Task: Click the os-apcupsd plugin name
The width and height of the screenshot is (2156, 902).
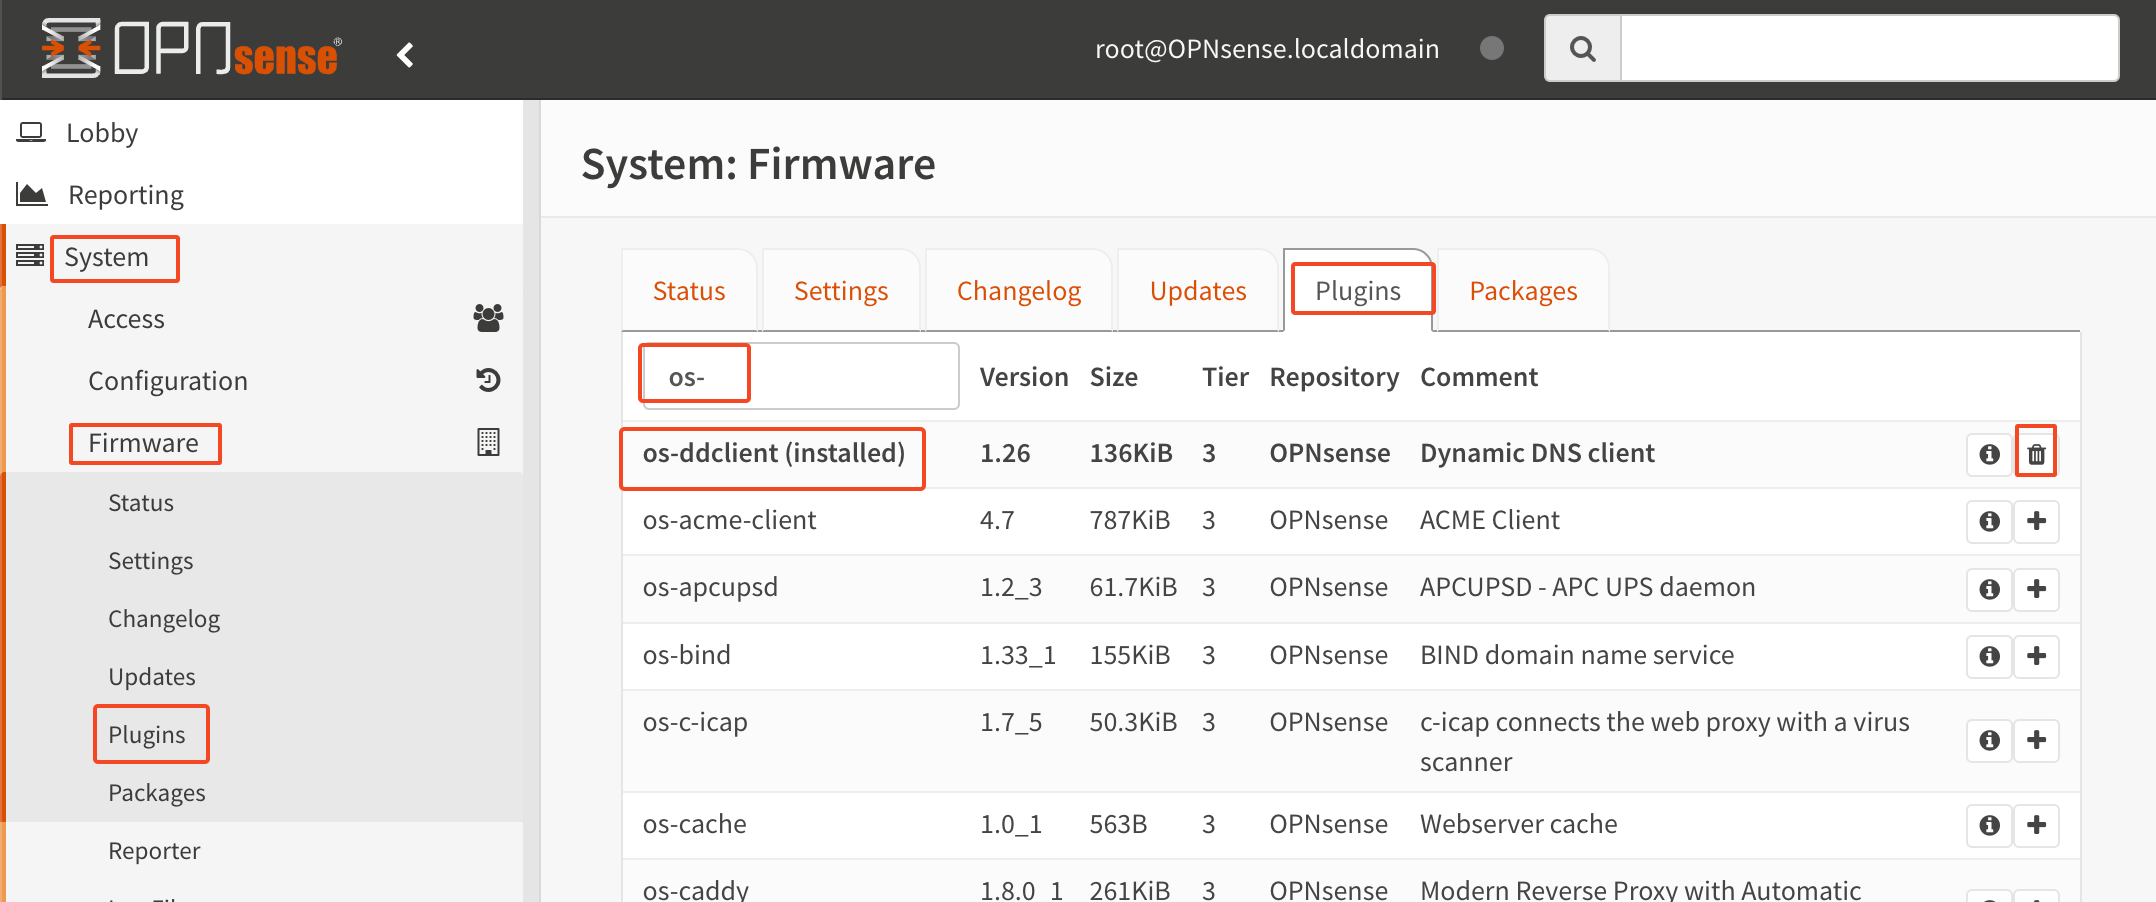Action: point(710,587)
